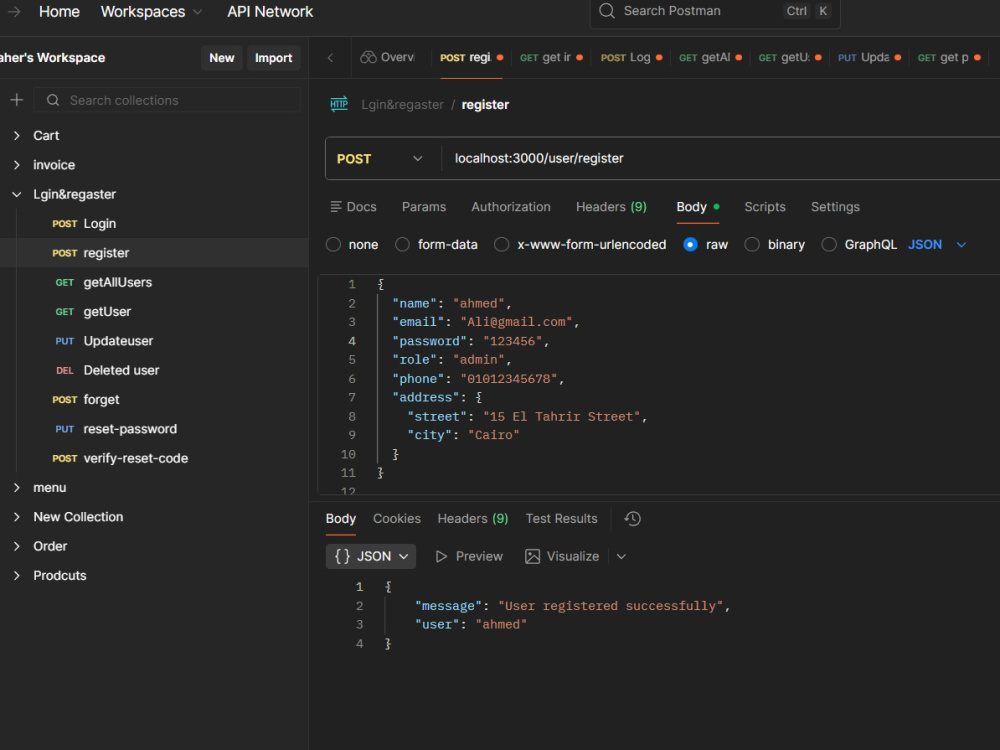Expand the invoice collection
The height and width of the screenshot is (750, 1000).
point(17,165)
